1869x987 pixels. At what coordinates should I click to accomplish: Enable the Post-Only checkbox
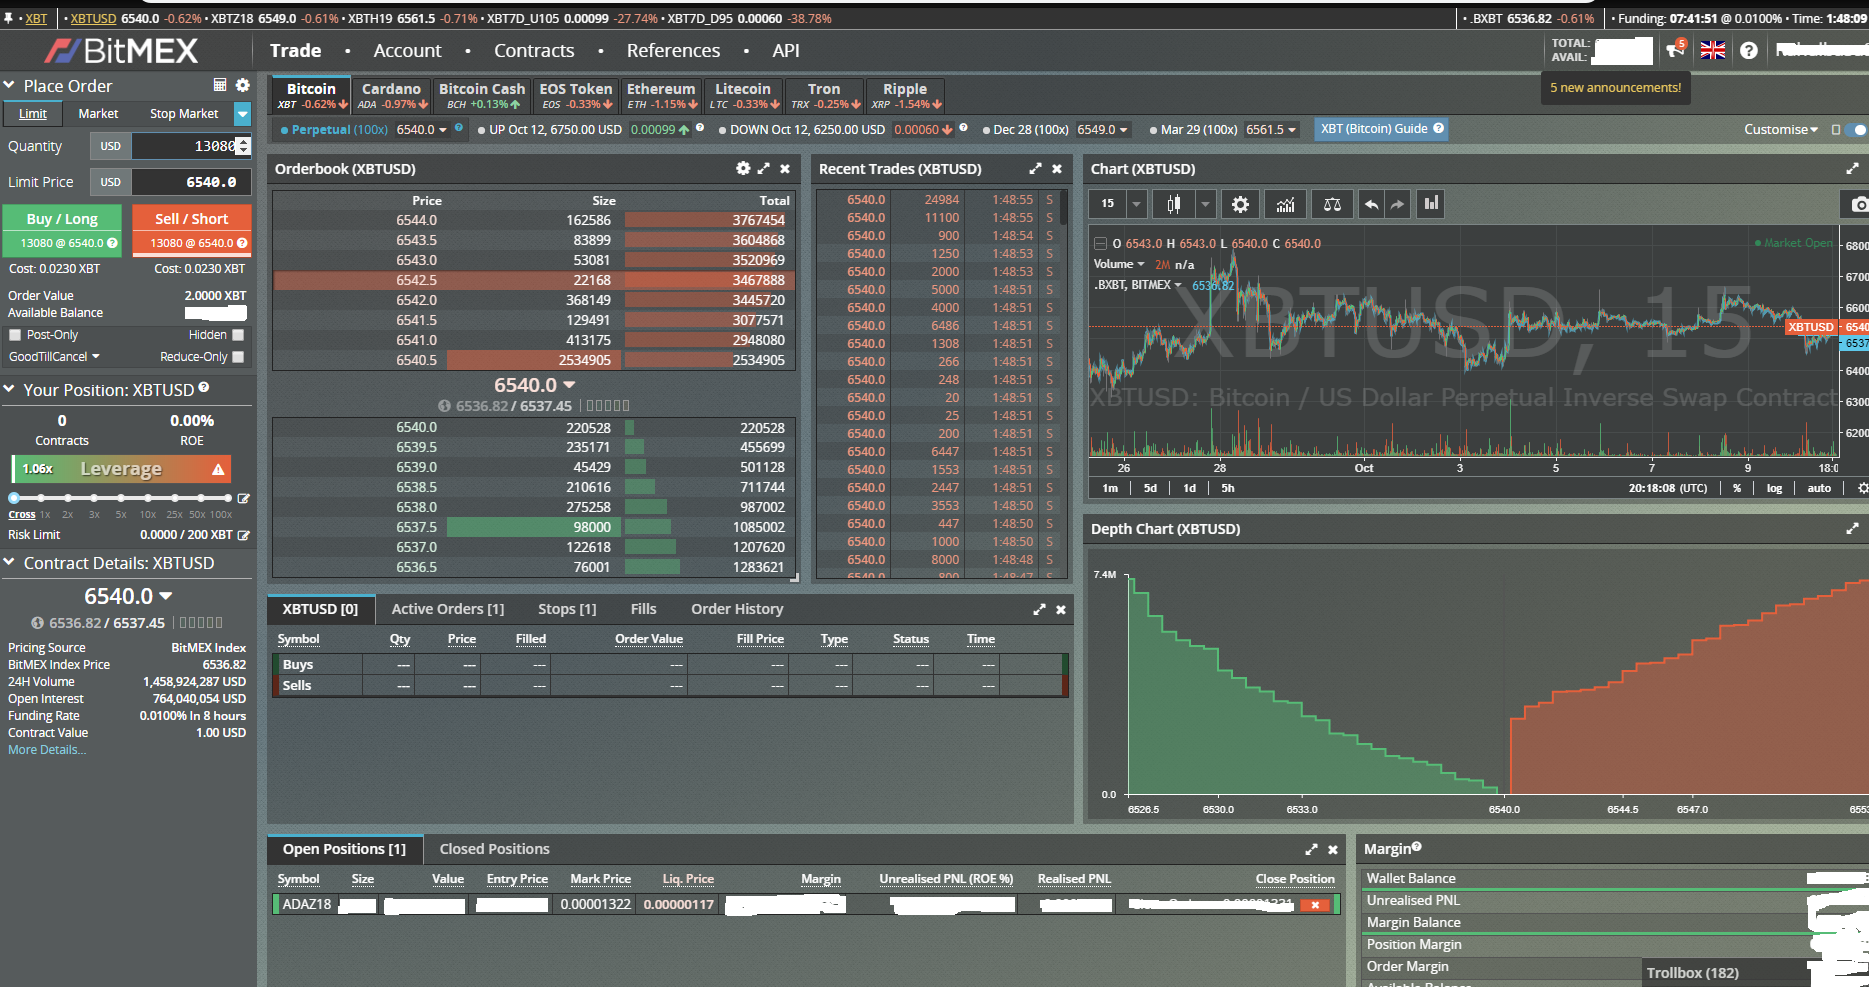[x=15, y=335]
